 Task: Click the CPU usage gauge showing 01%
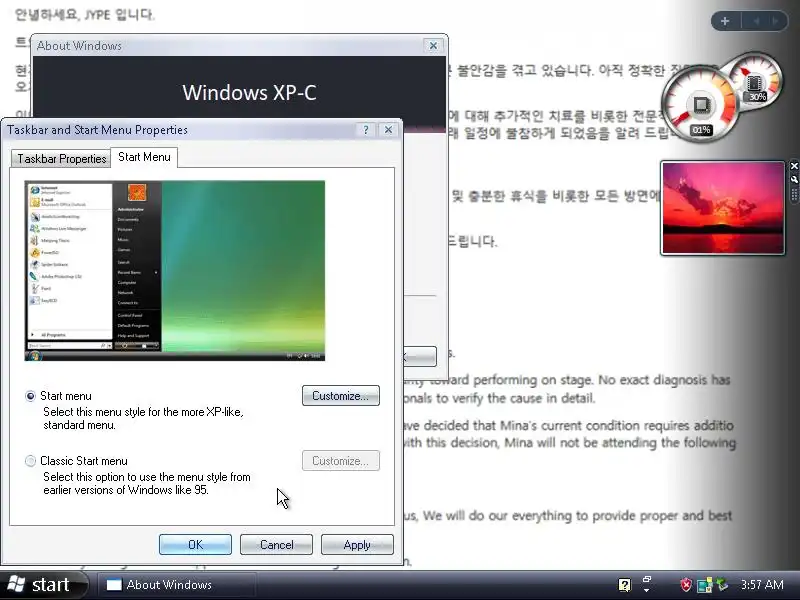pyautogui.click(x=699, y=106)
